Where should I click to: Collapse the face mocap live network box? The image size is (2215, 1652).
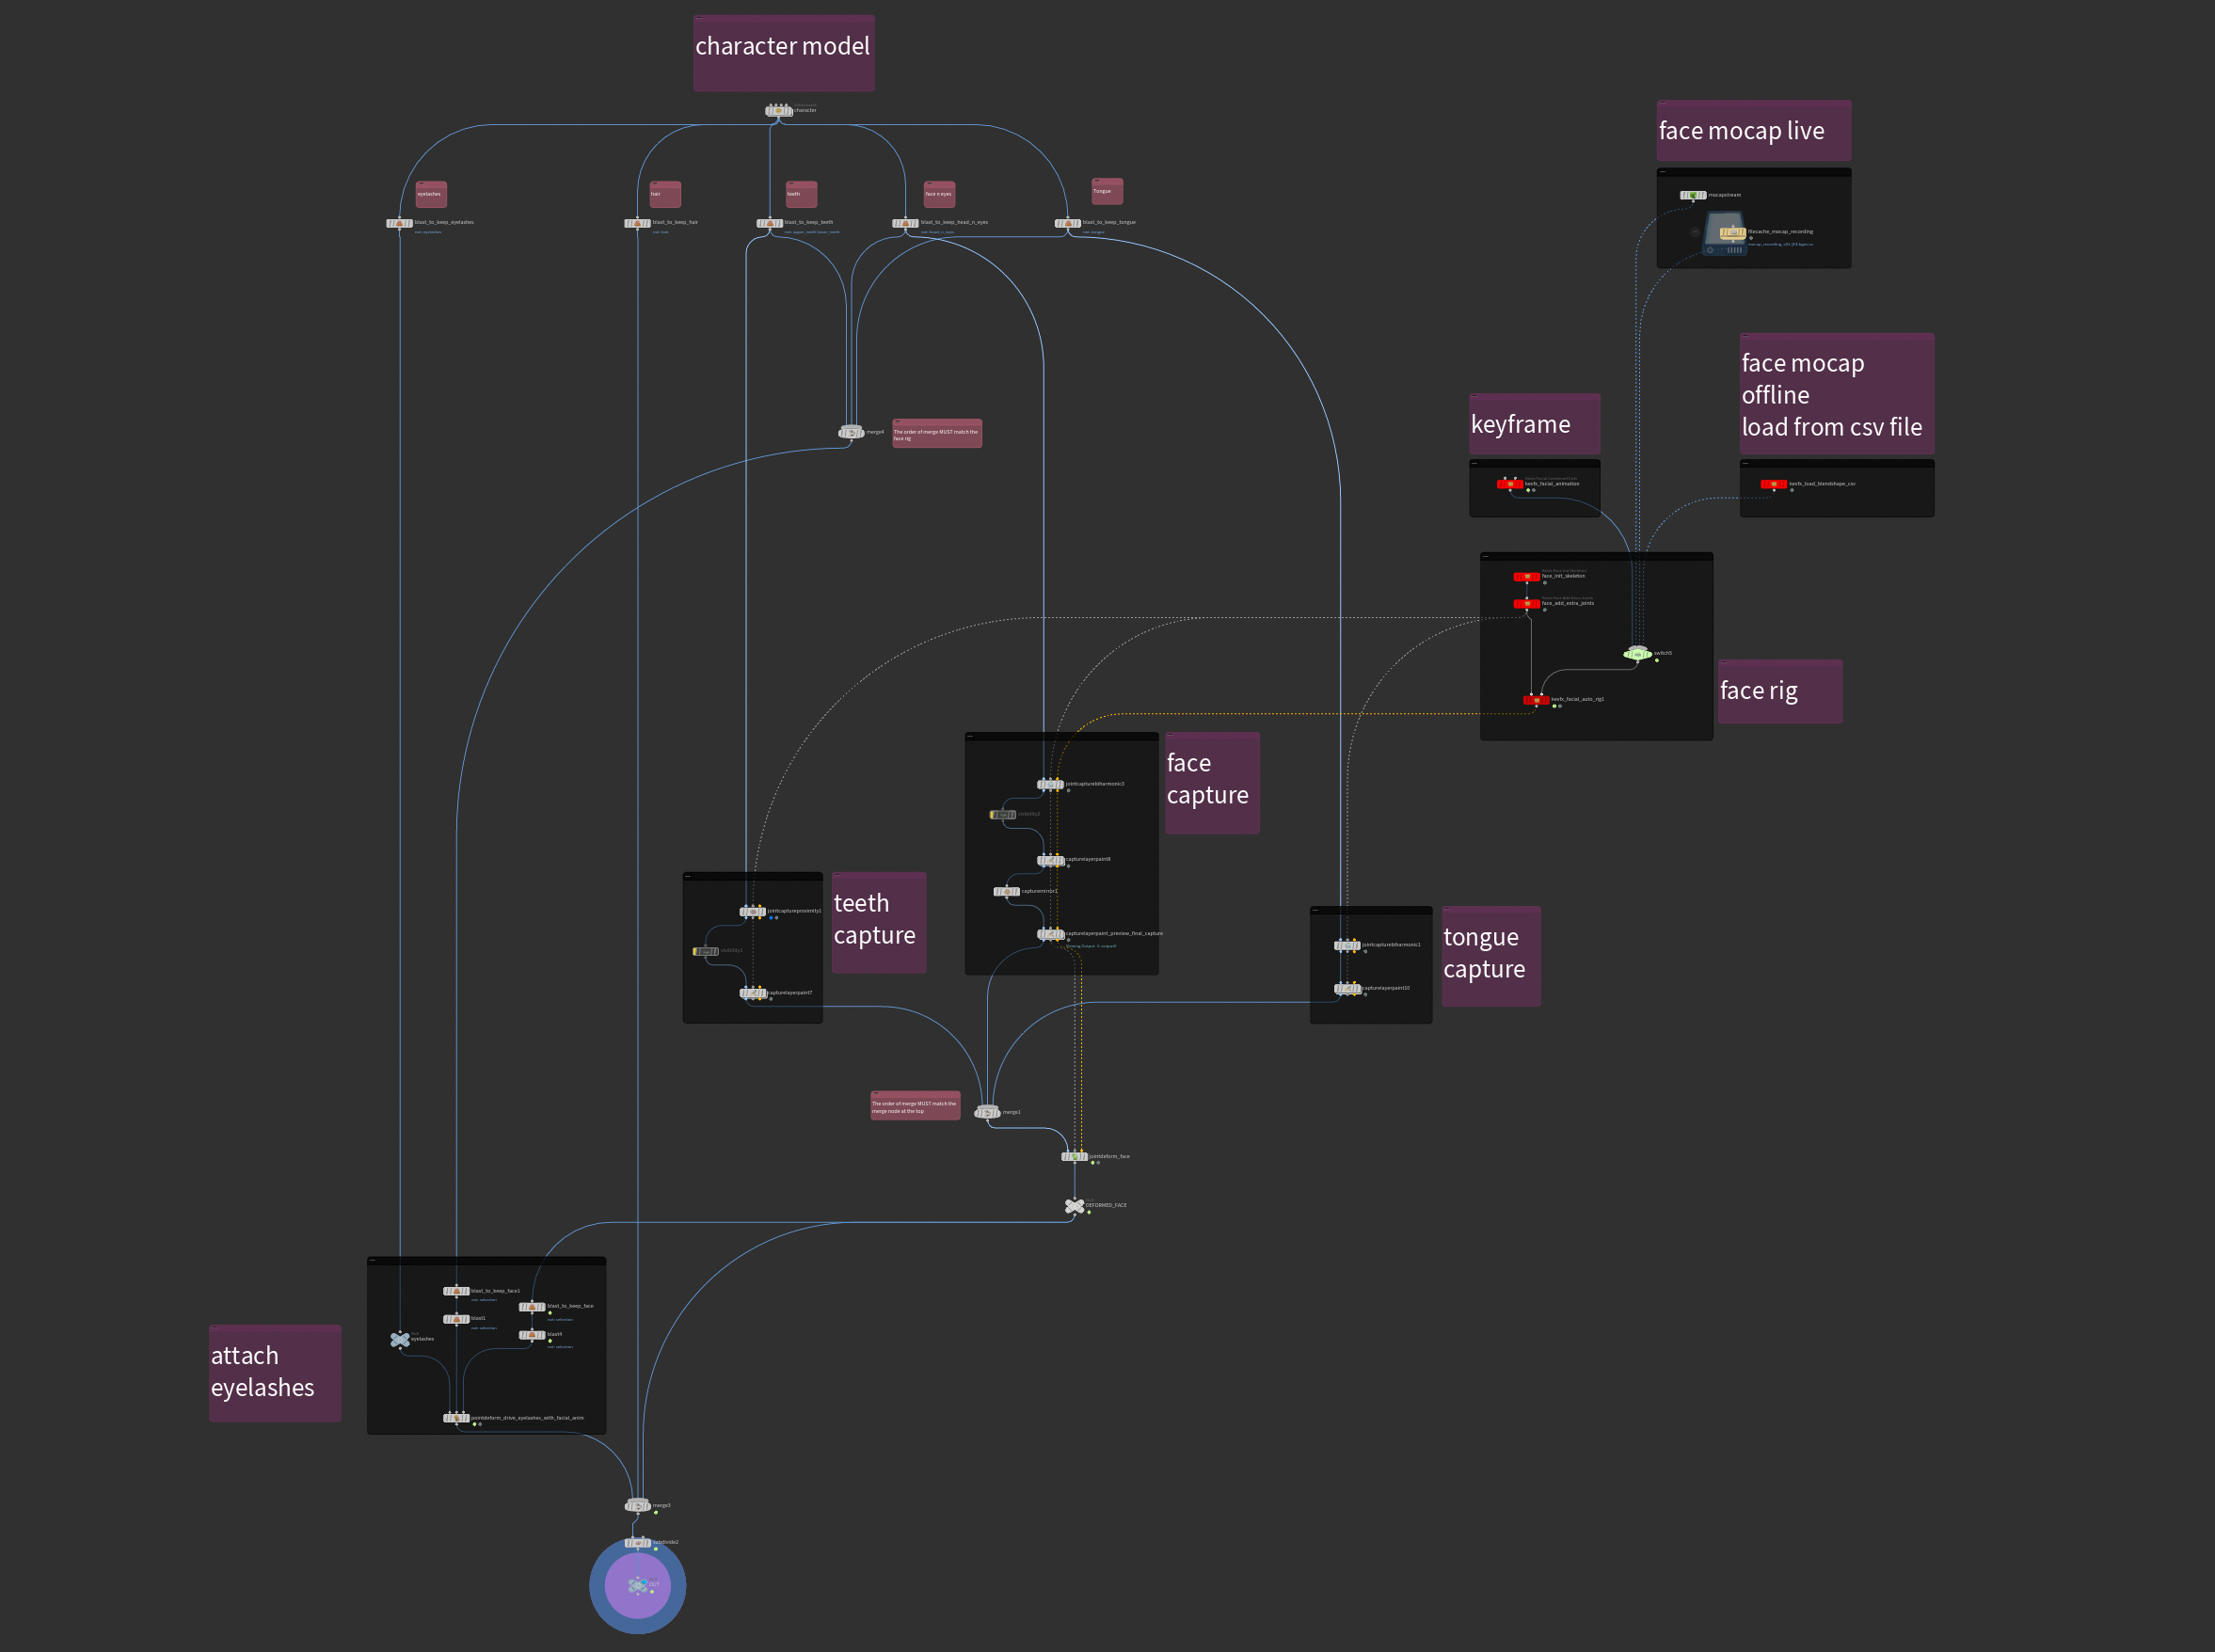pyautogui.click(x=1663, y=172)
